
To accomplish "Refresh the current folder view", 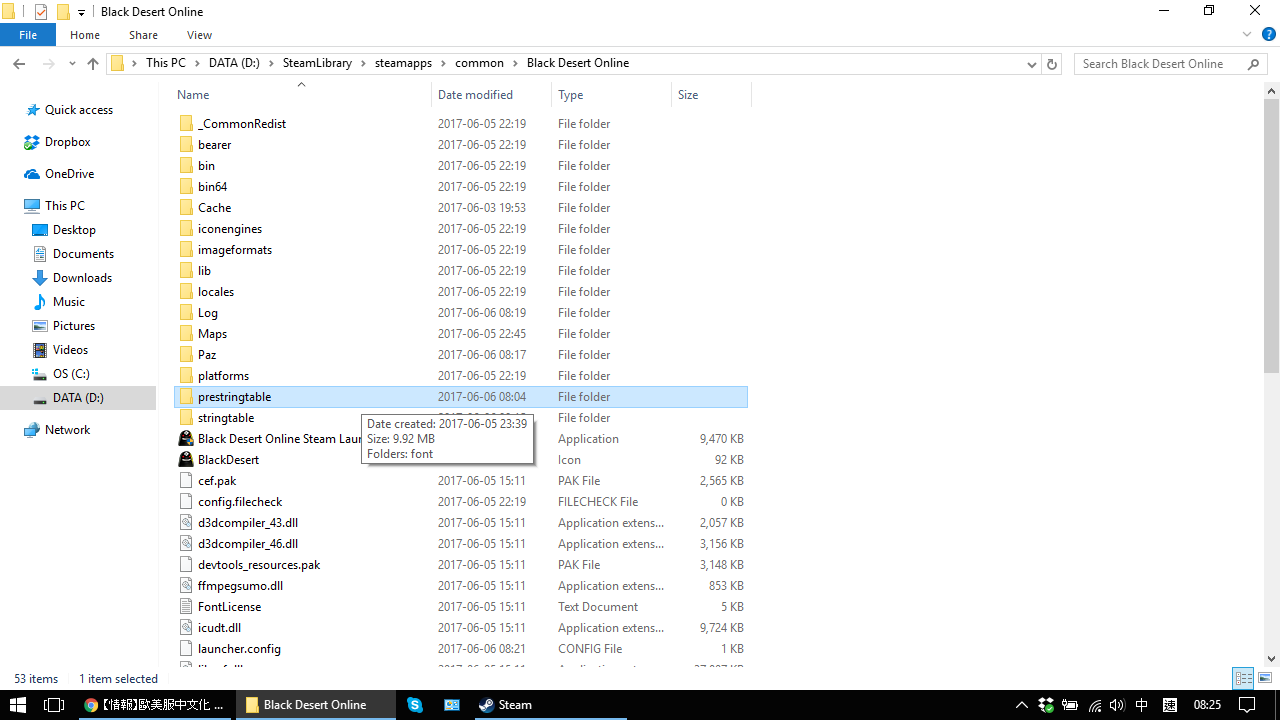I will click(x=1051, y=63).
